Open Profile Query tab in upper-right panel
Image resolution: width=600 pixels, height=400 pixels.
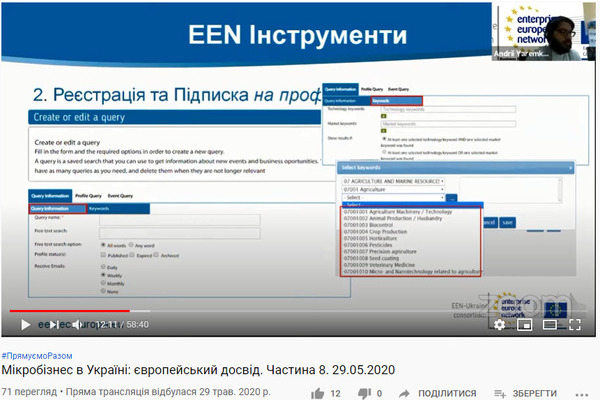[372, 89]
